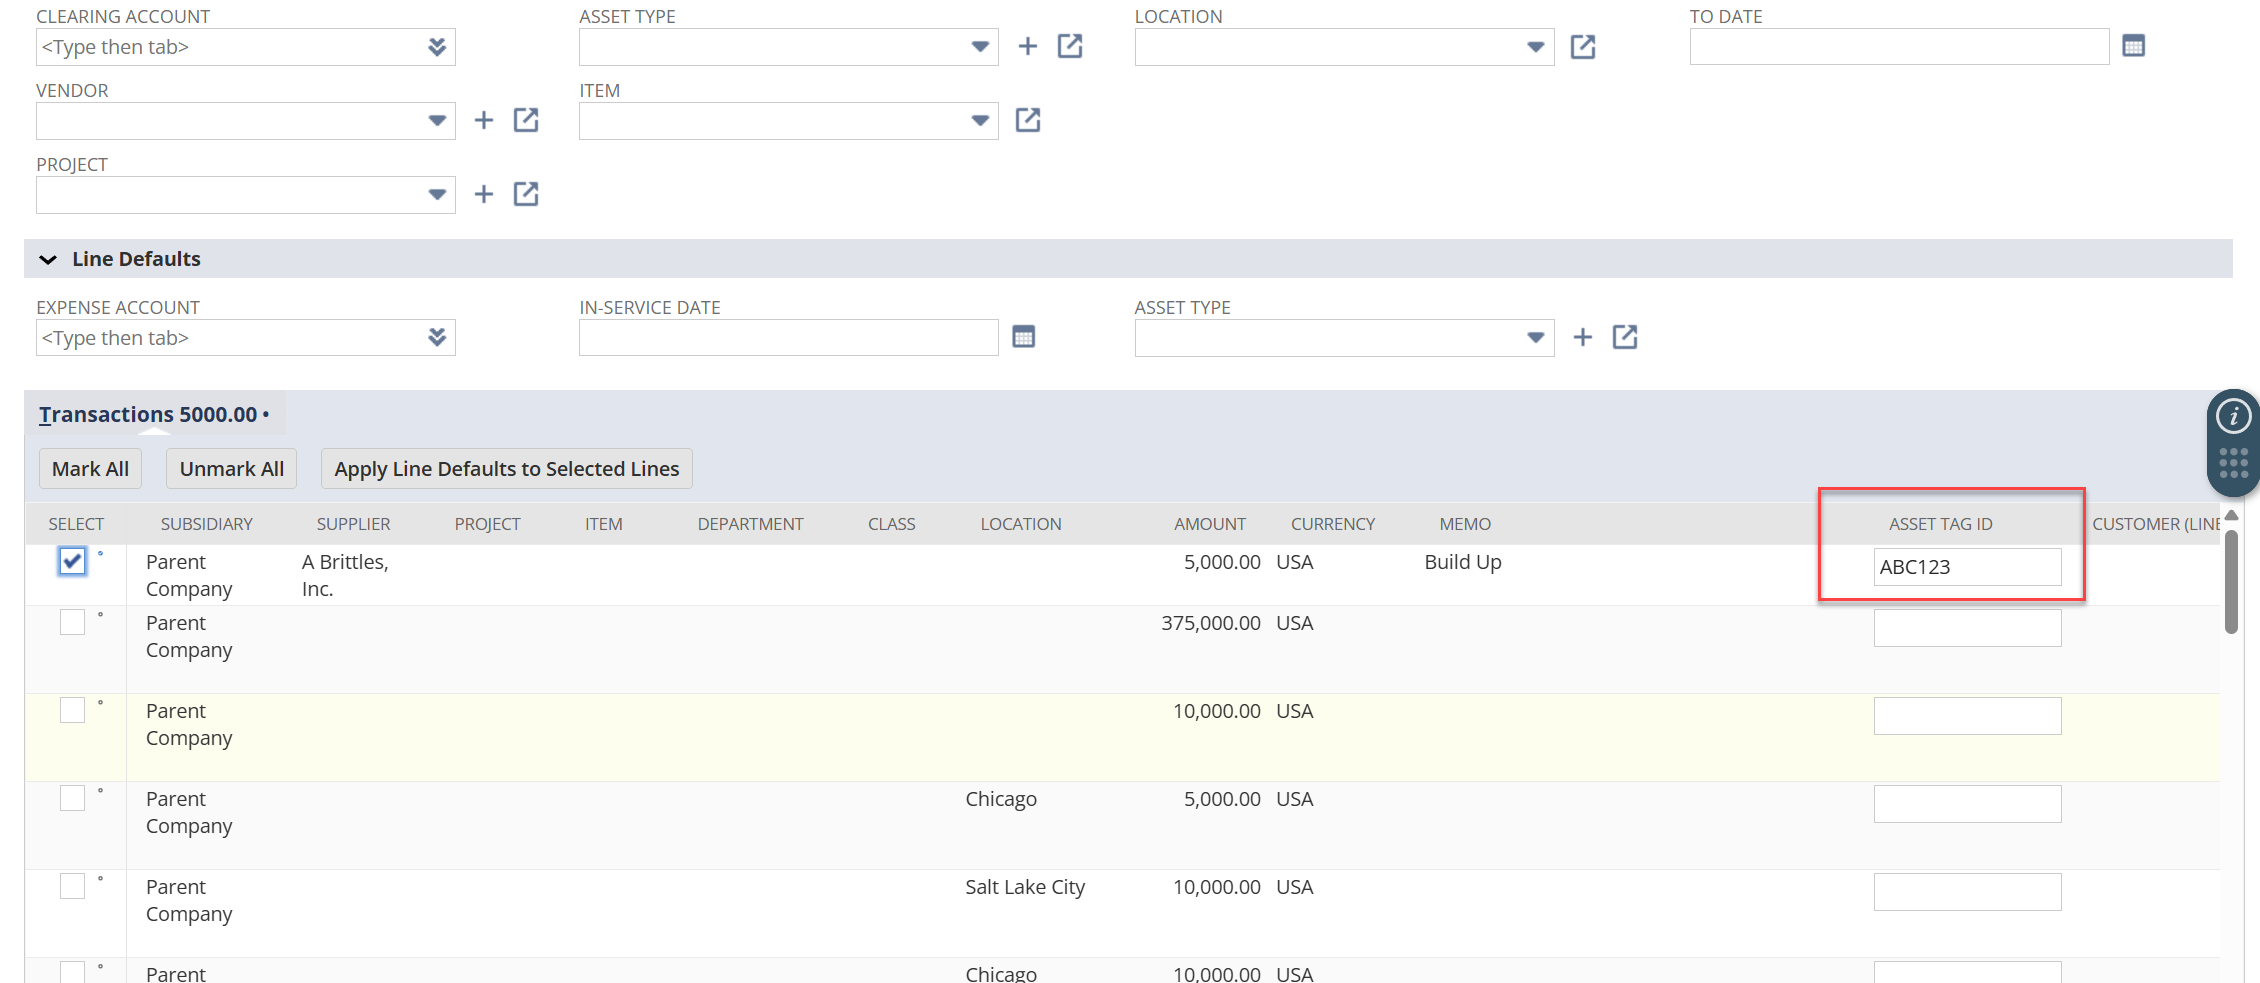Open the top Asset Type dropdown

click(x=980, y=47)
